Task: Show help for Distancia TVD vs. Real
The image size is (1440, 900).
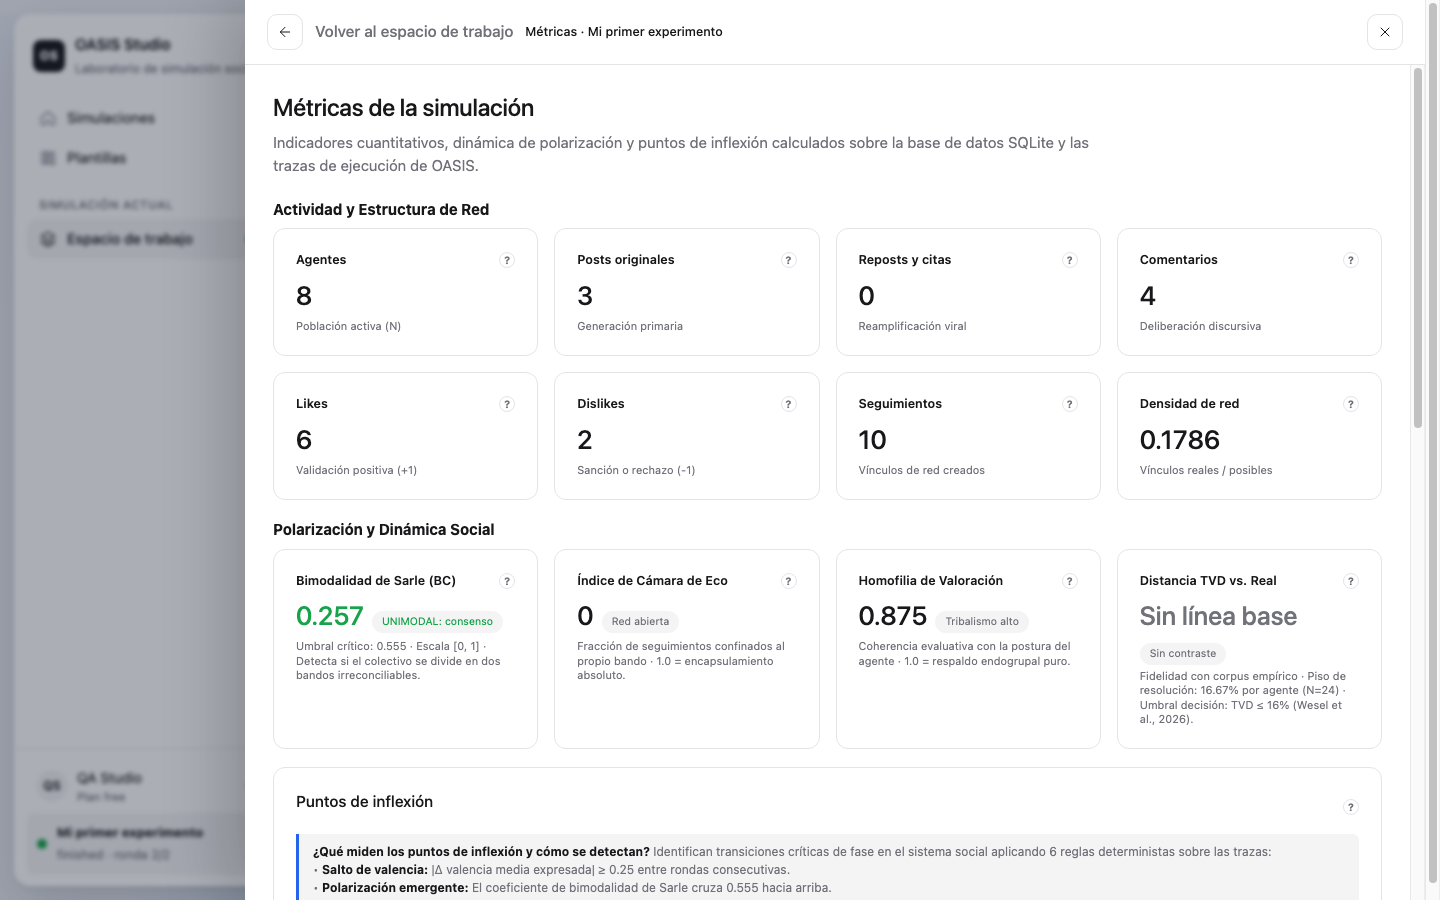Action: [x=1351, y=581]
